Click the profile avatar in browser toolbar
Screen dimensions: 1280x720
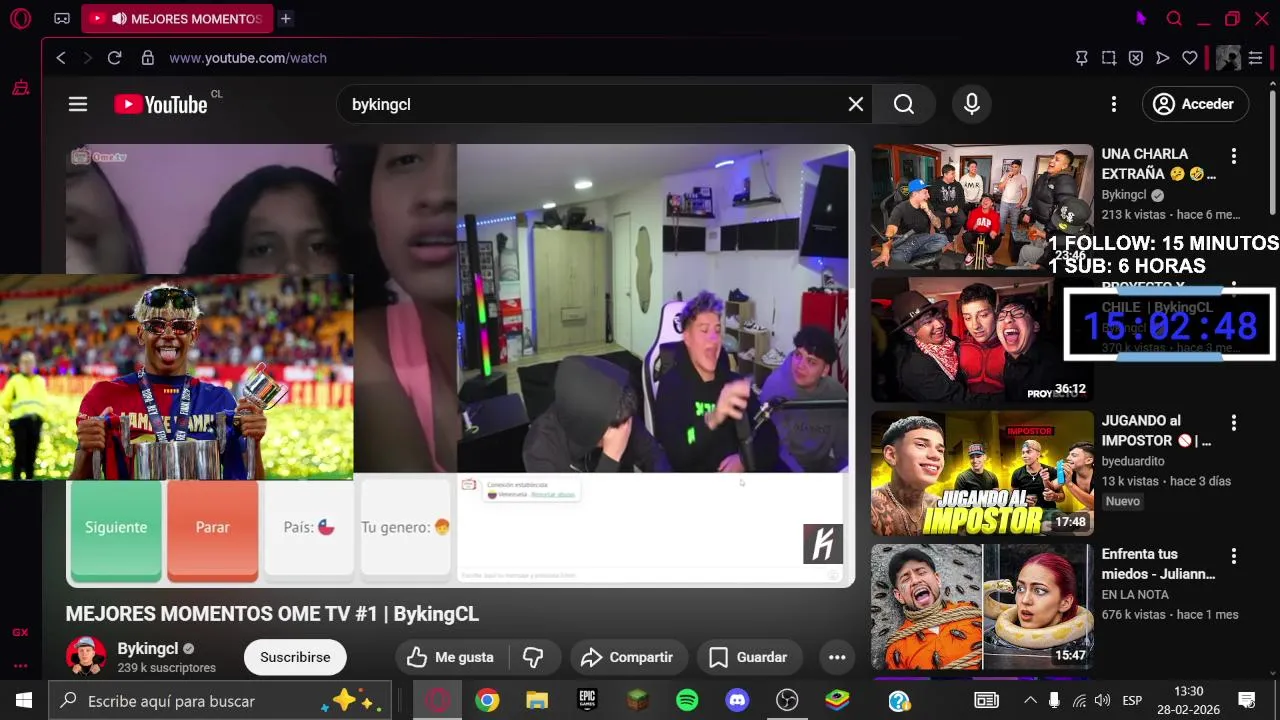(x=1228, y=58)
